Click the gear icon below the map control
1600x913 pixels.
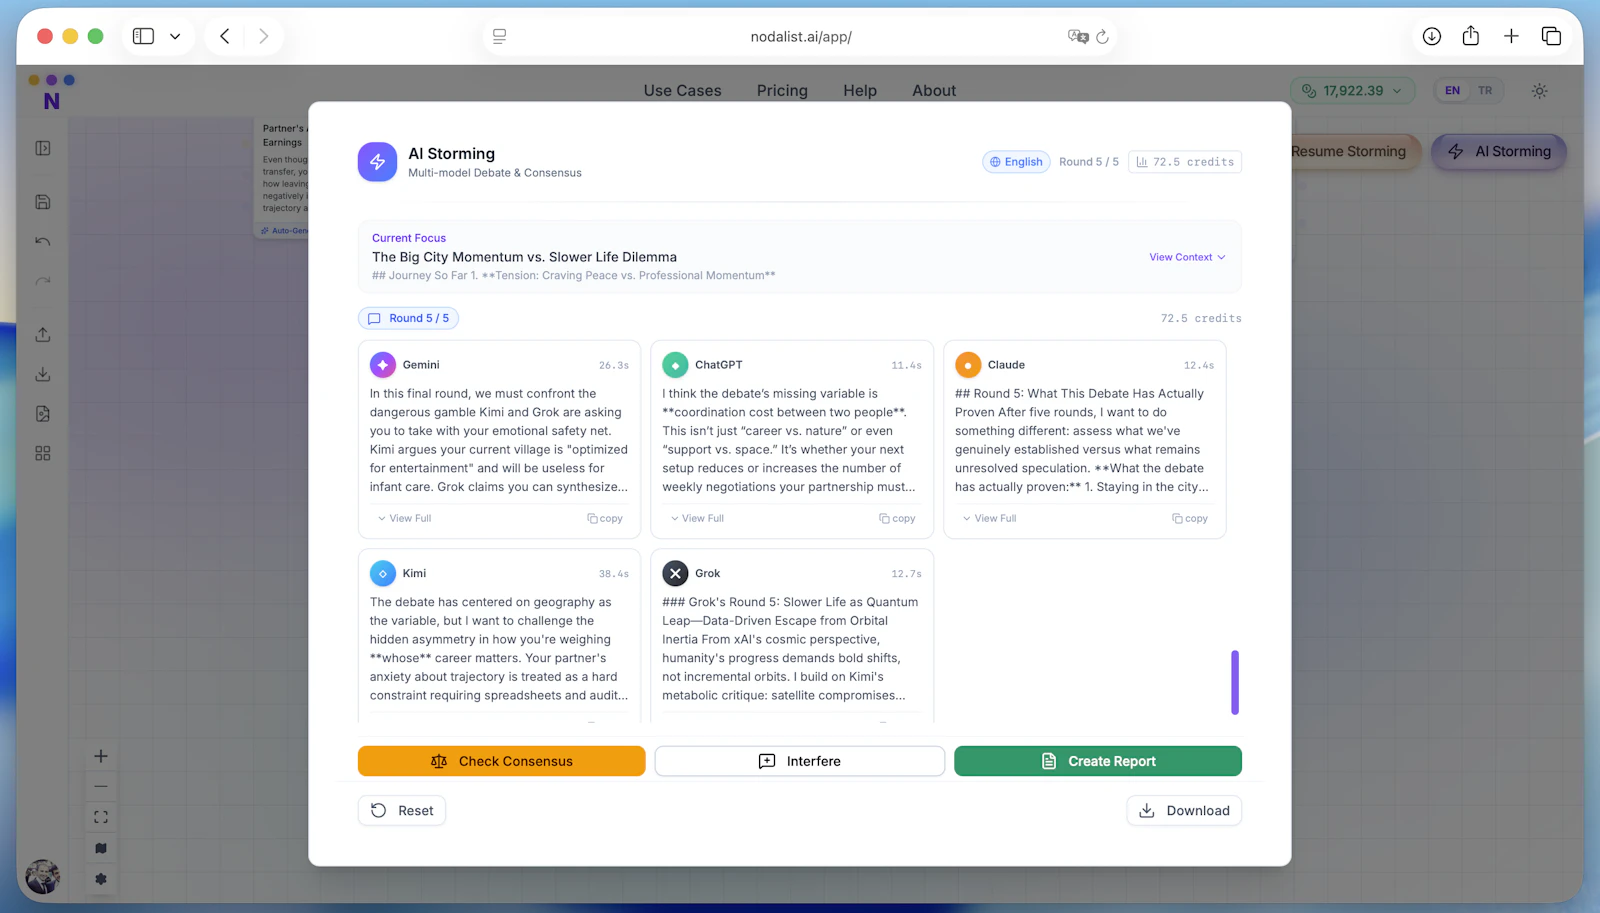coord(101,879)
